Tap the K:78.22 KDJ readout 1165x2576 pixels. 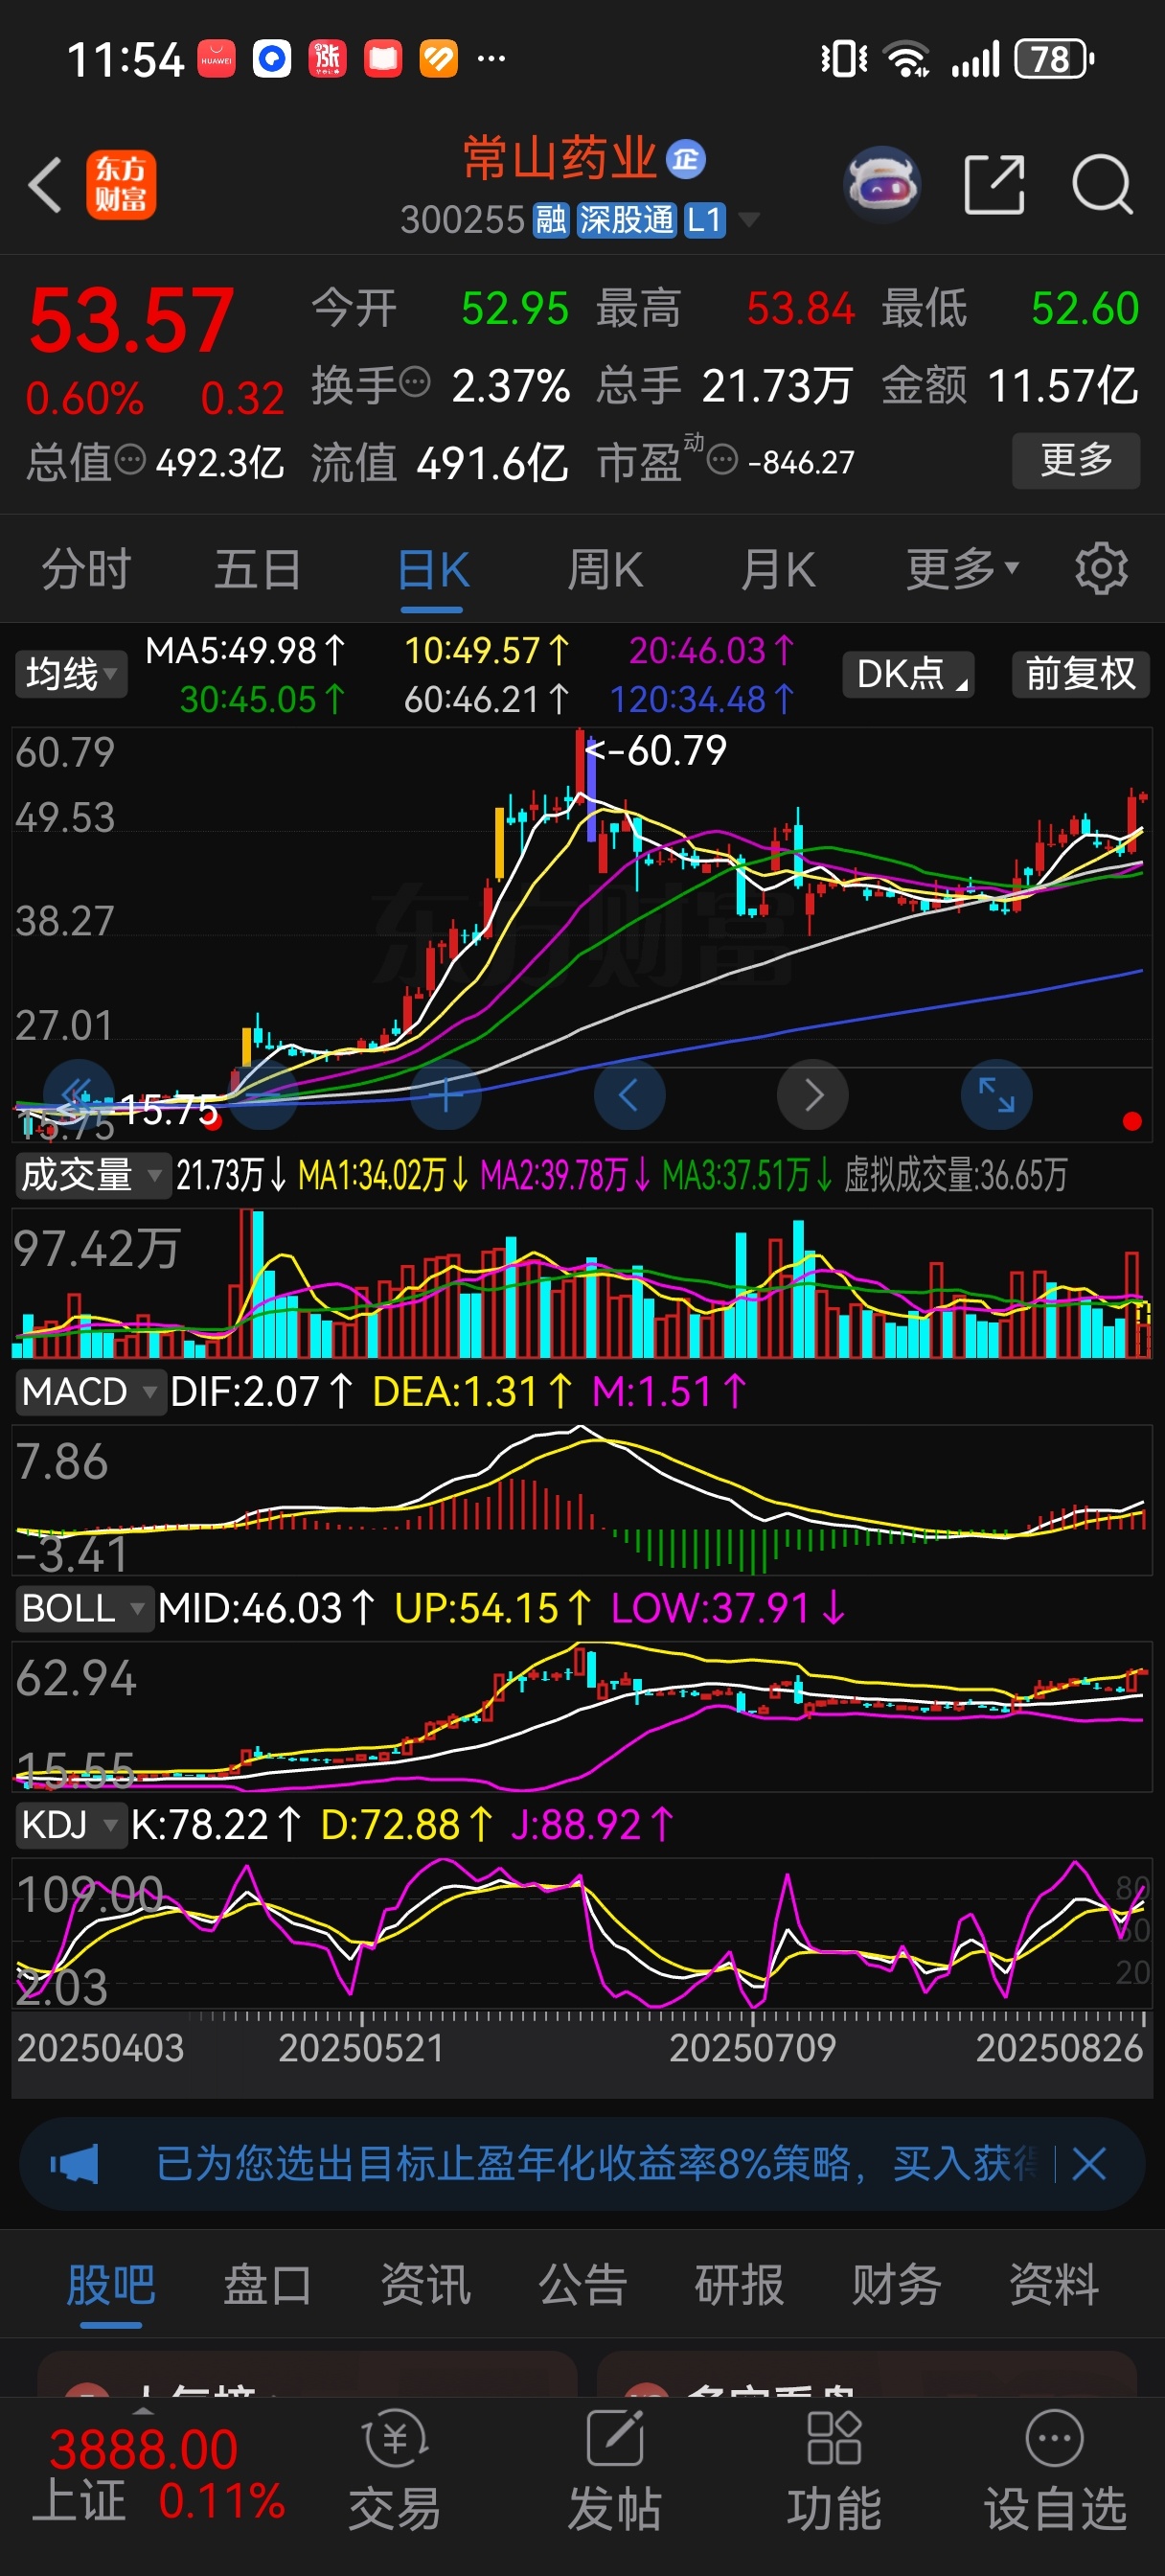(x=216, y=1825)
